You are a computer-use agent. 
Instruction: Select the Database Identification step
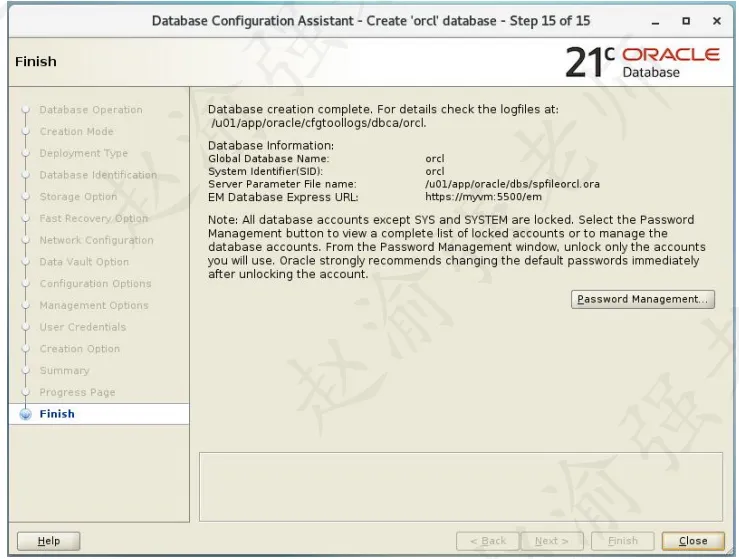[x=98, y=175]
